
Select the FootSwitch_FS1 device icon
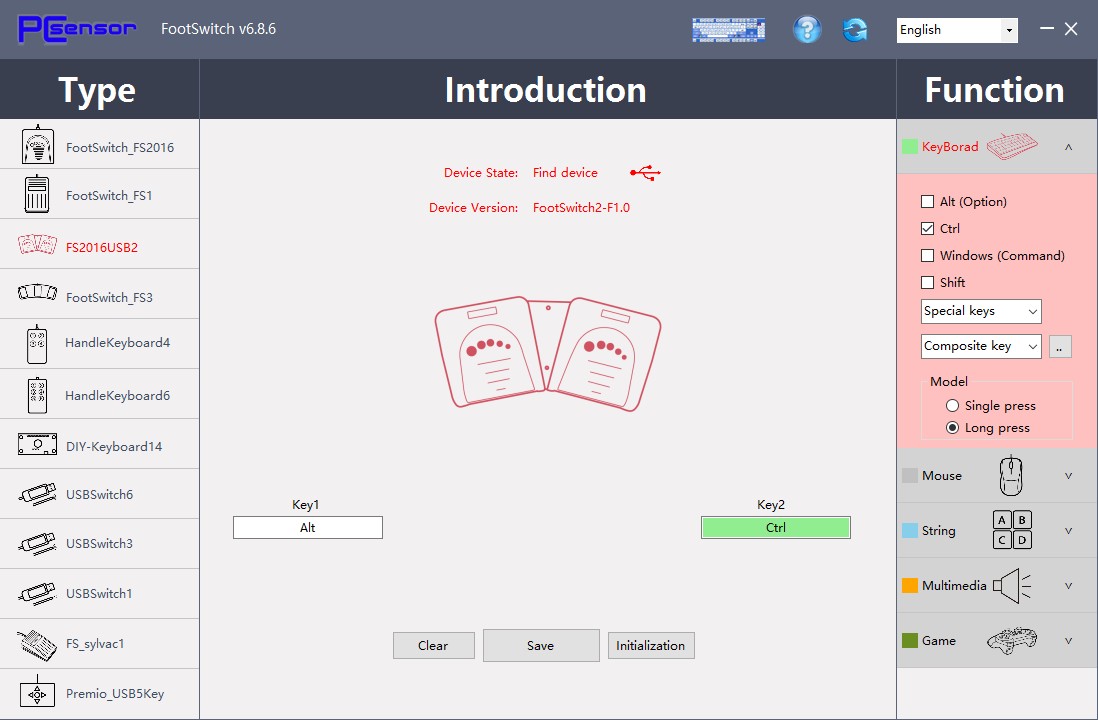pos(37,194)
